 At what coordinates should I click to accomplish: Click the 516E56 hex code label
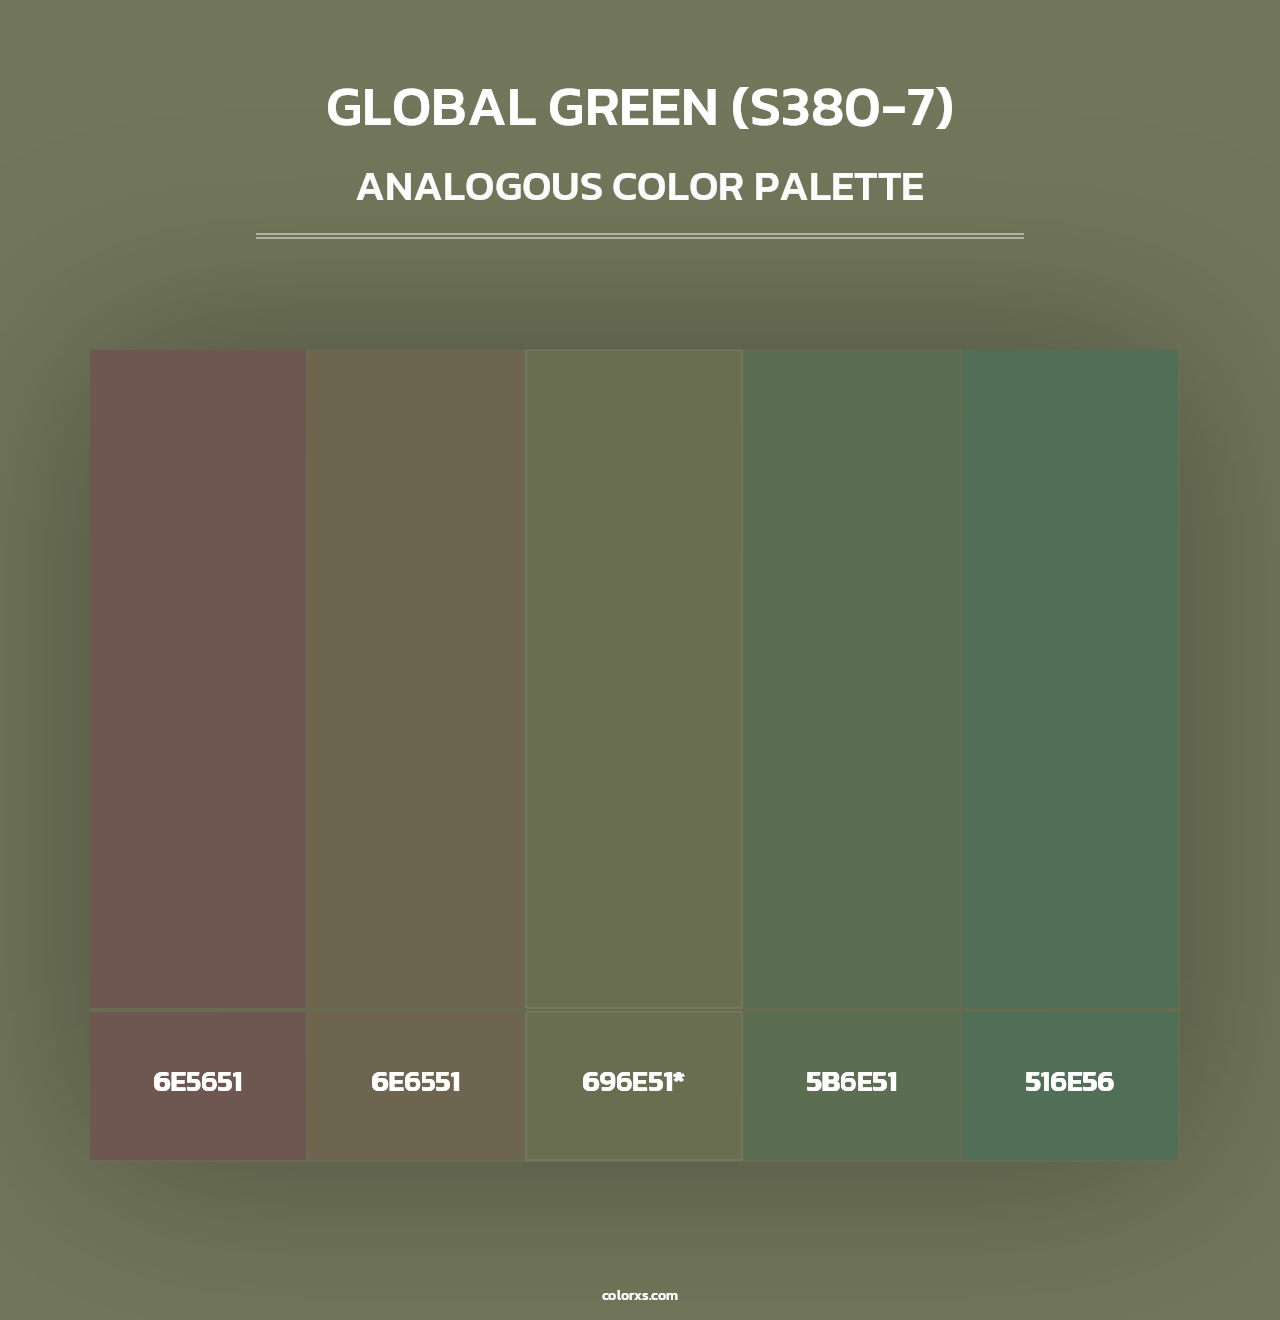coord(1070,1082)
